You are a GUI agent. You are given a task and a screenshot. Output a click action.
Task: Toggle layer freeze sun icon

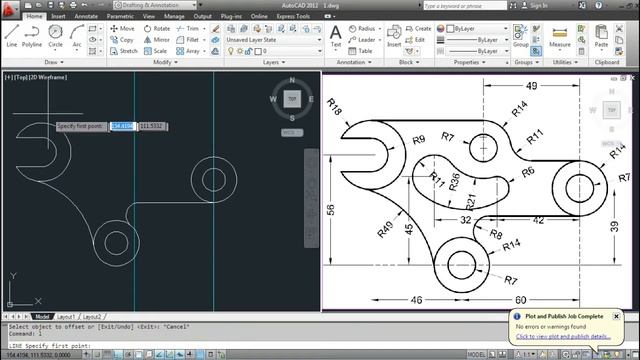(x=240, y=51)
